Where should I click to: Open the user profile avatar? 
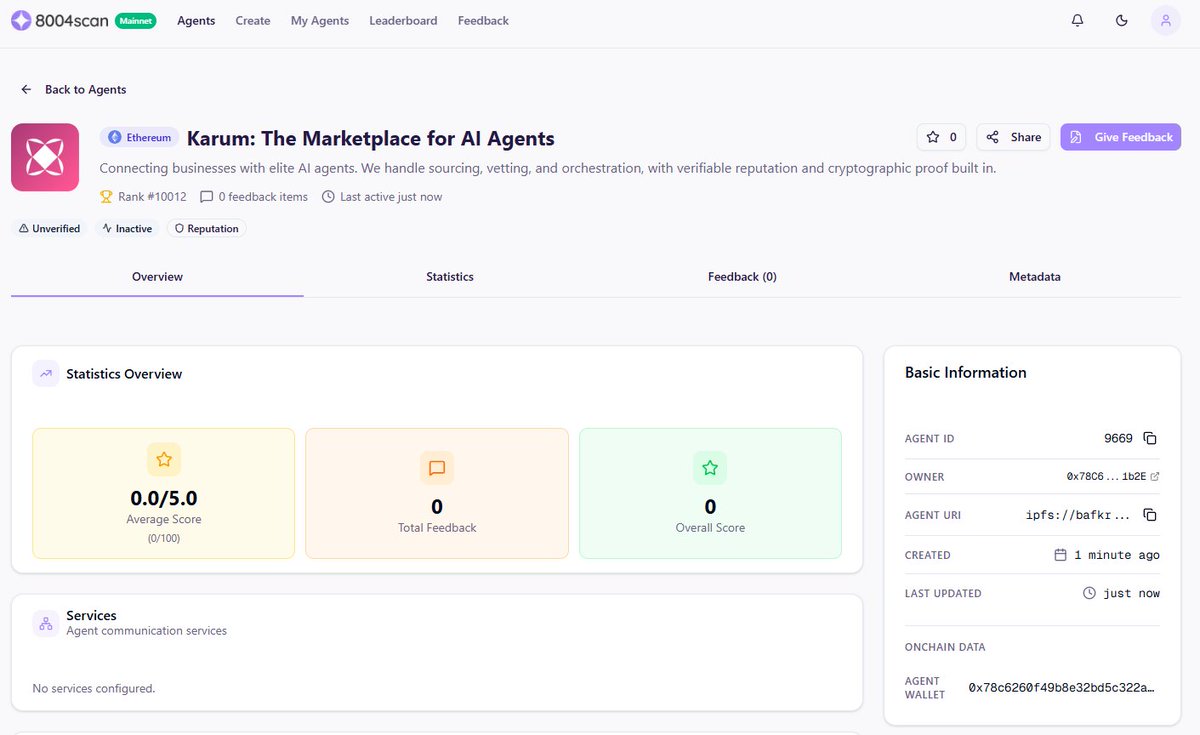coord(1165,20)
